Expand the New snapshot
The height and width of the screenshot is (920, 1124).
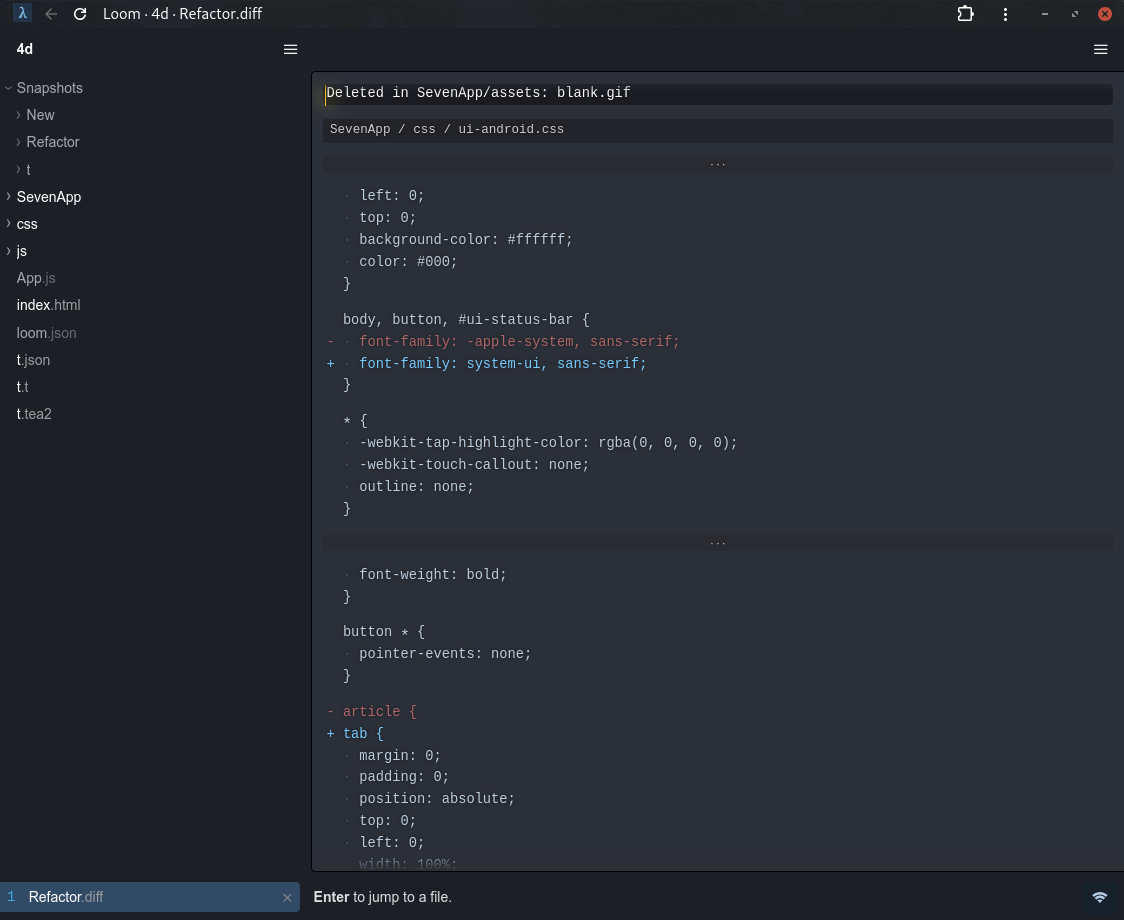pos(19,115)
